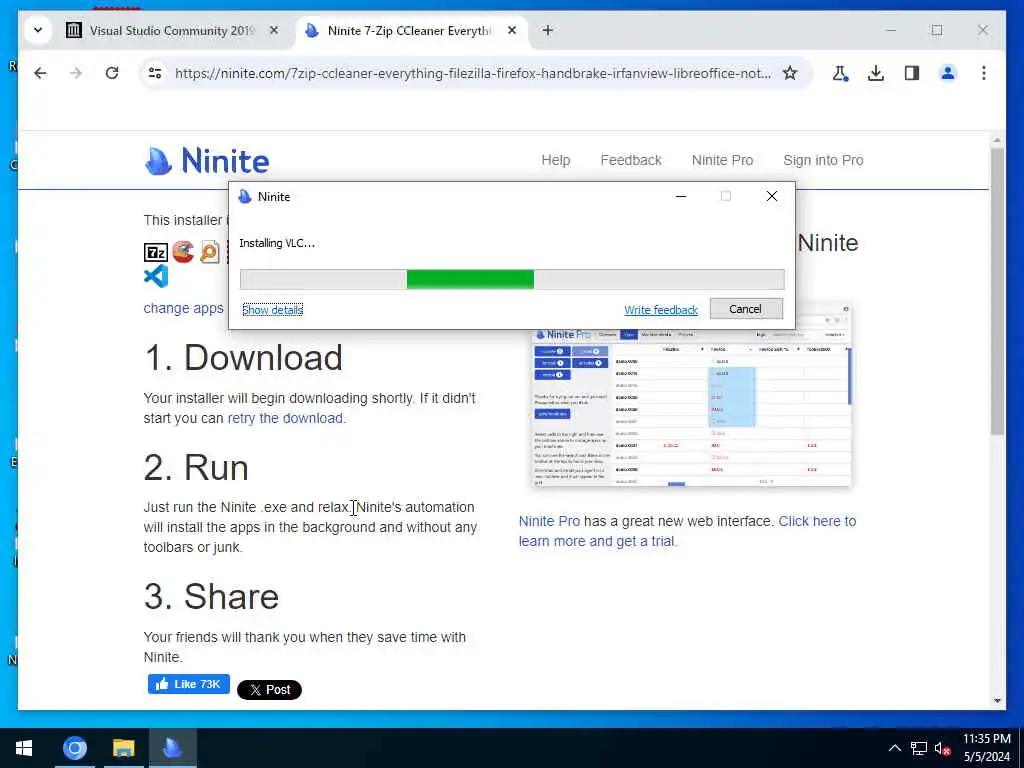
Task: Click the Ninite logo in page header
Action: pos(206,161)
